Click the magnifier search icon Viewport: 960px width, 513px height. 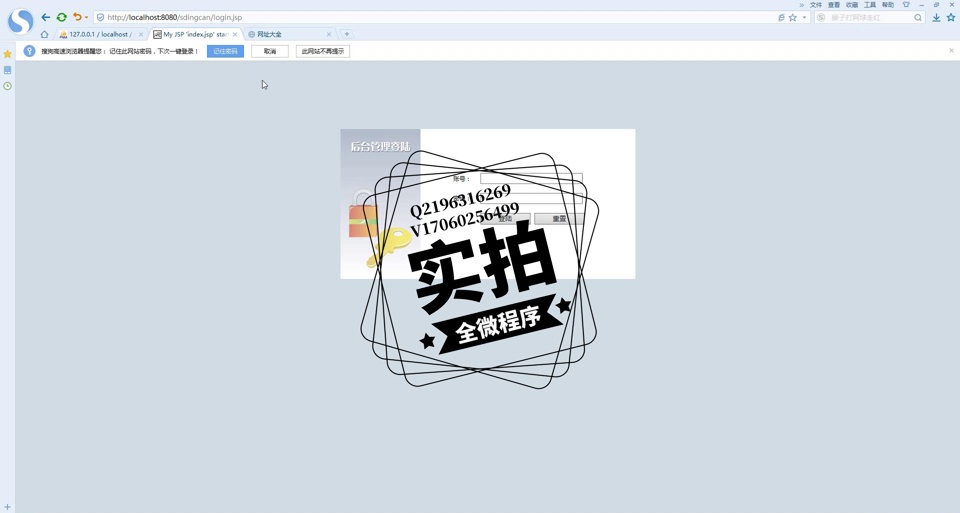click(x=918, y=18)
